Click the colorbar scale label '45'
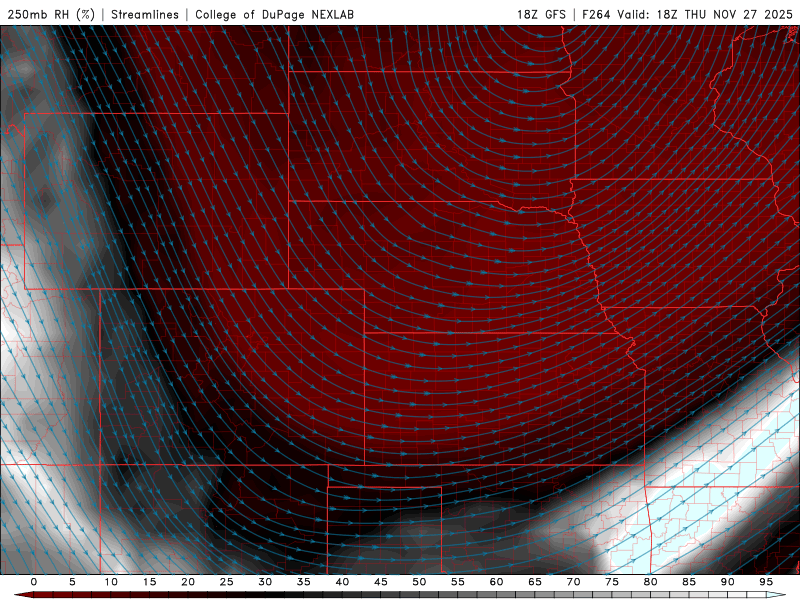Image resolution: width=800 pixels, height=600 pixels. [x=381, y=582]
